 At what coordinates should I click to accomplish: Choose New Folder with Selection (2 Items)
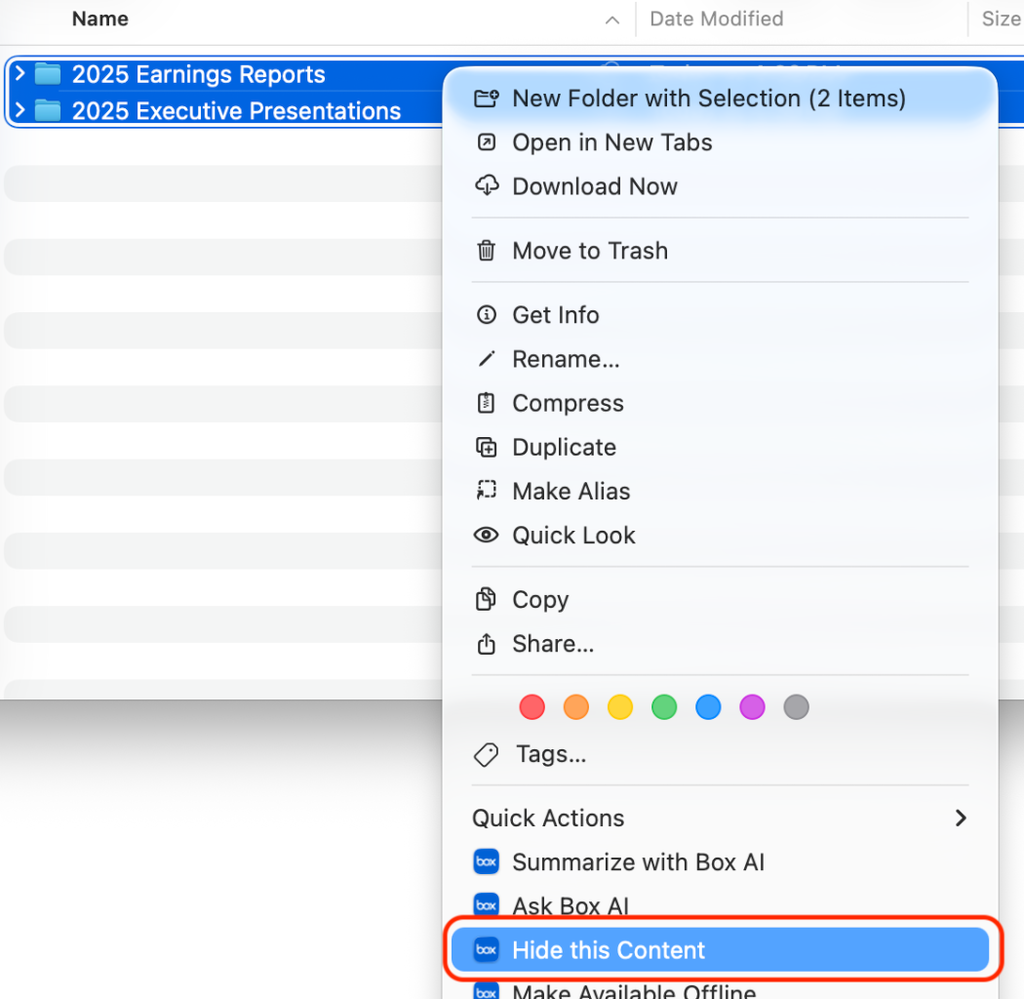[708, 98]
